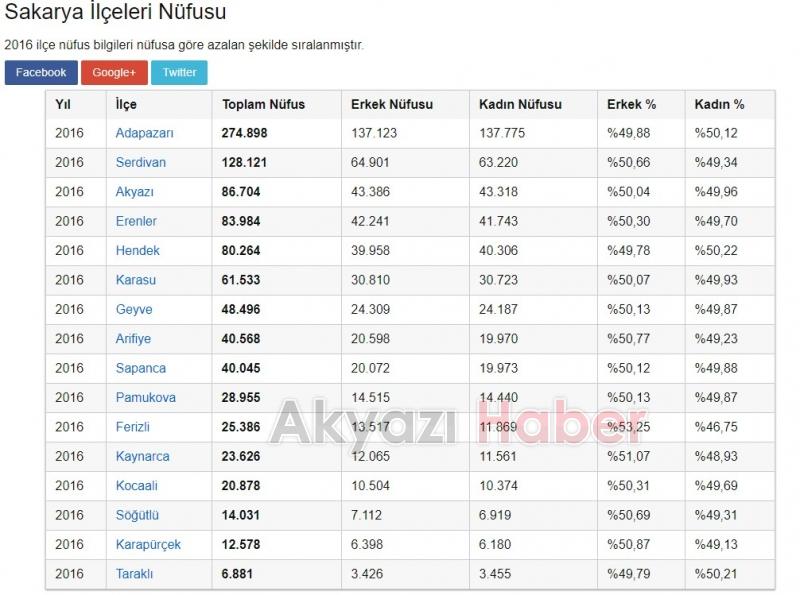Screen dimensions: 800x595
Task: Open the Pamukova district link
Action: 145,398
